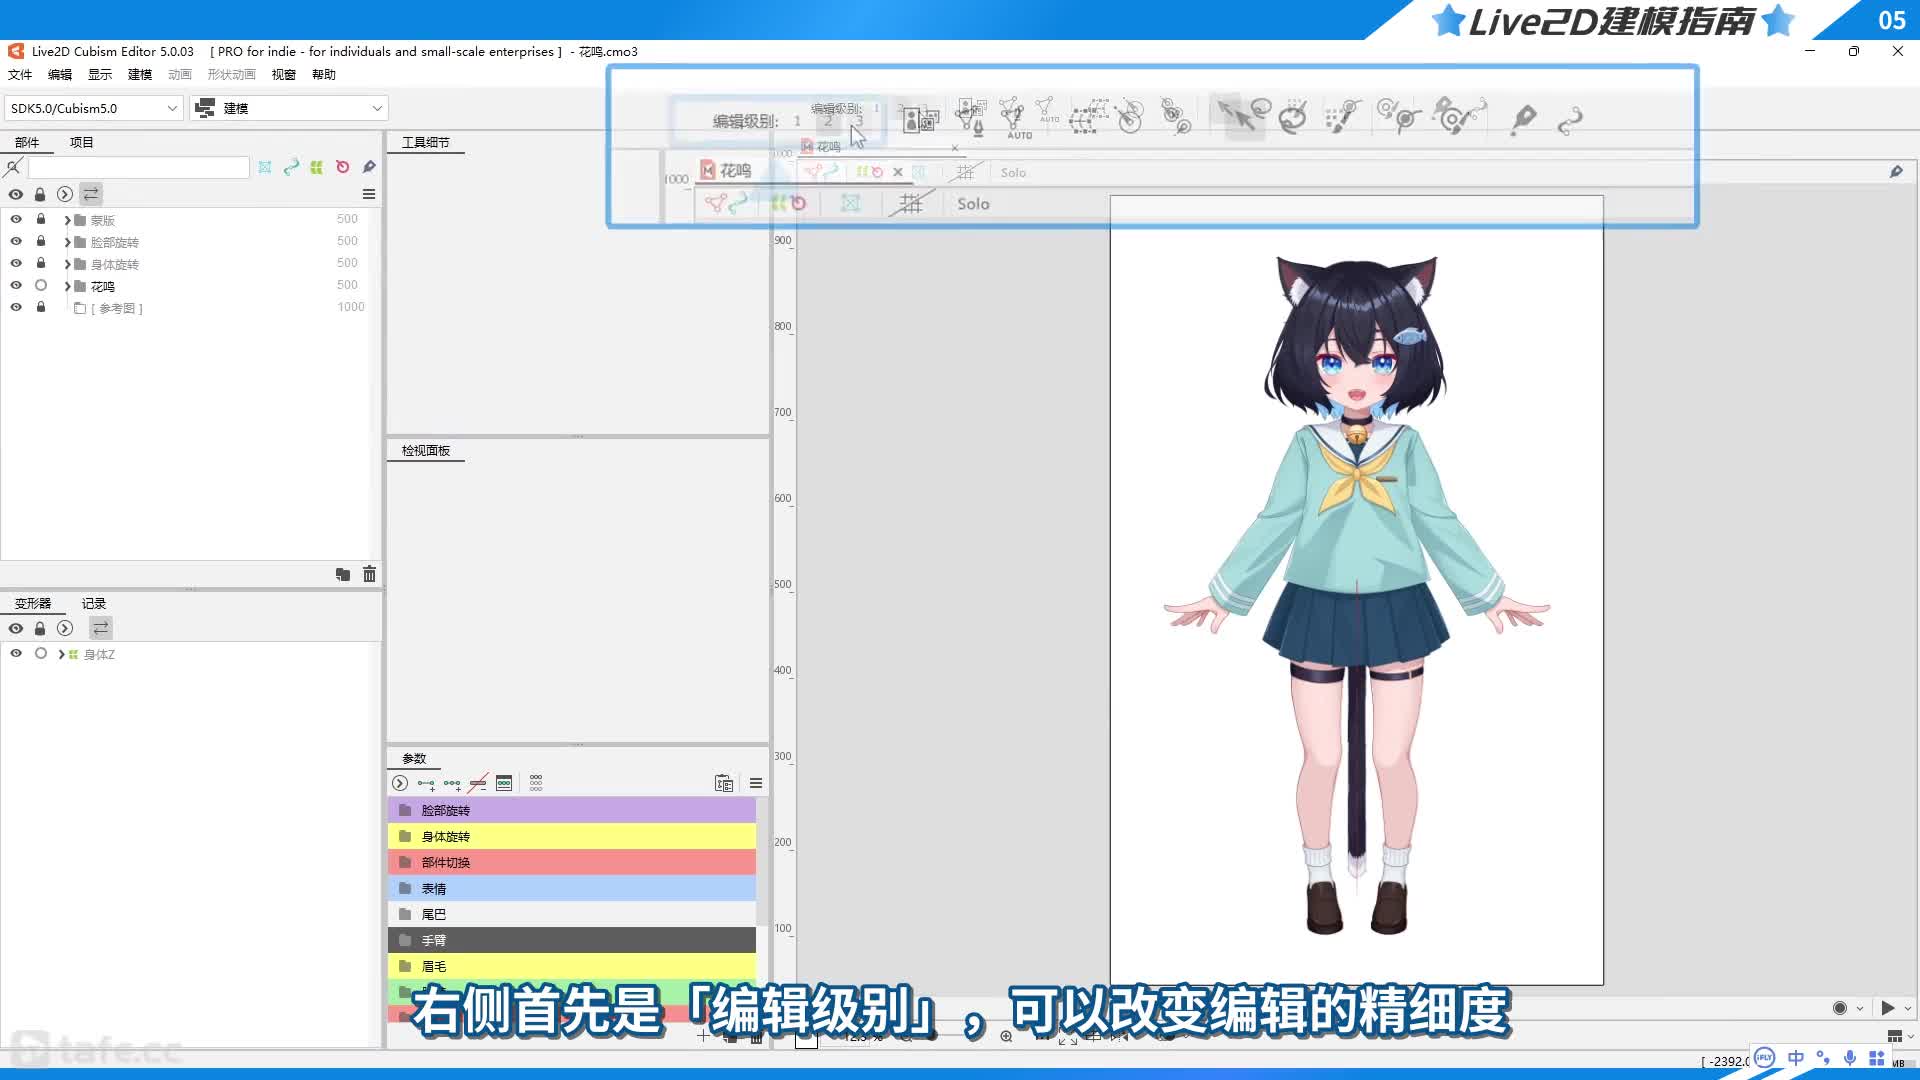Open the 编辑 menu
Viewport: 1920px width, 1080px height.
click(x=60, y=75)
